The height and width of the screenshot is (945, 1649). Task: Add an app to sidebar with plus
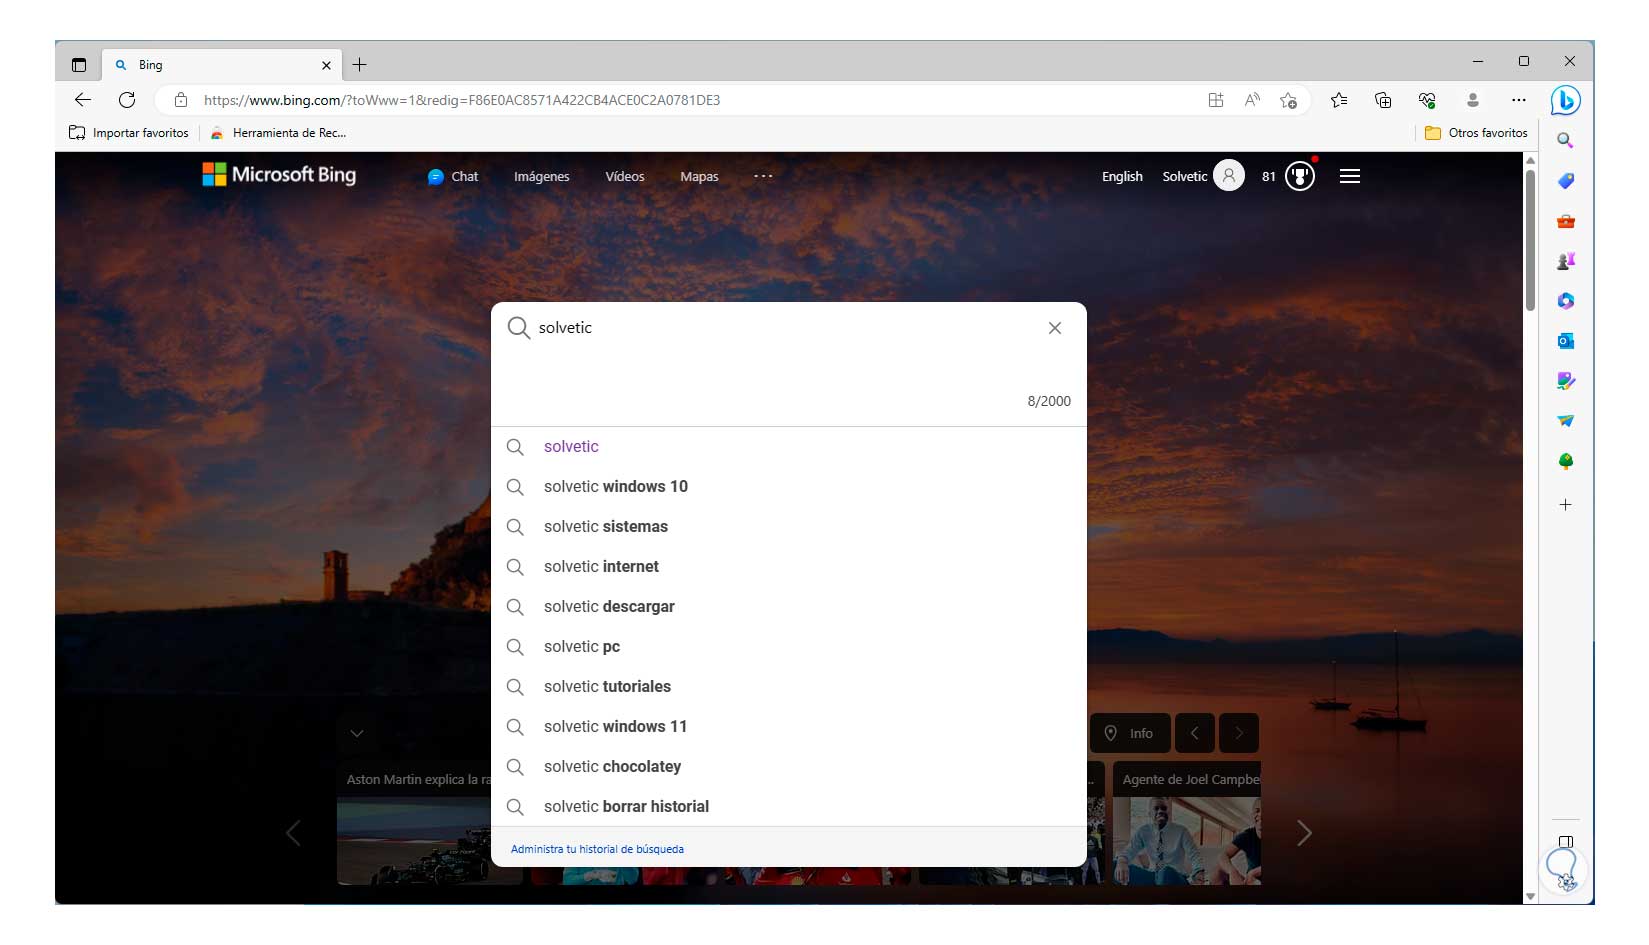click(x=1566, y=505)
